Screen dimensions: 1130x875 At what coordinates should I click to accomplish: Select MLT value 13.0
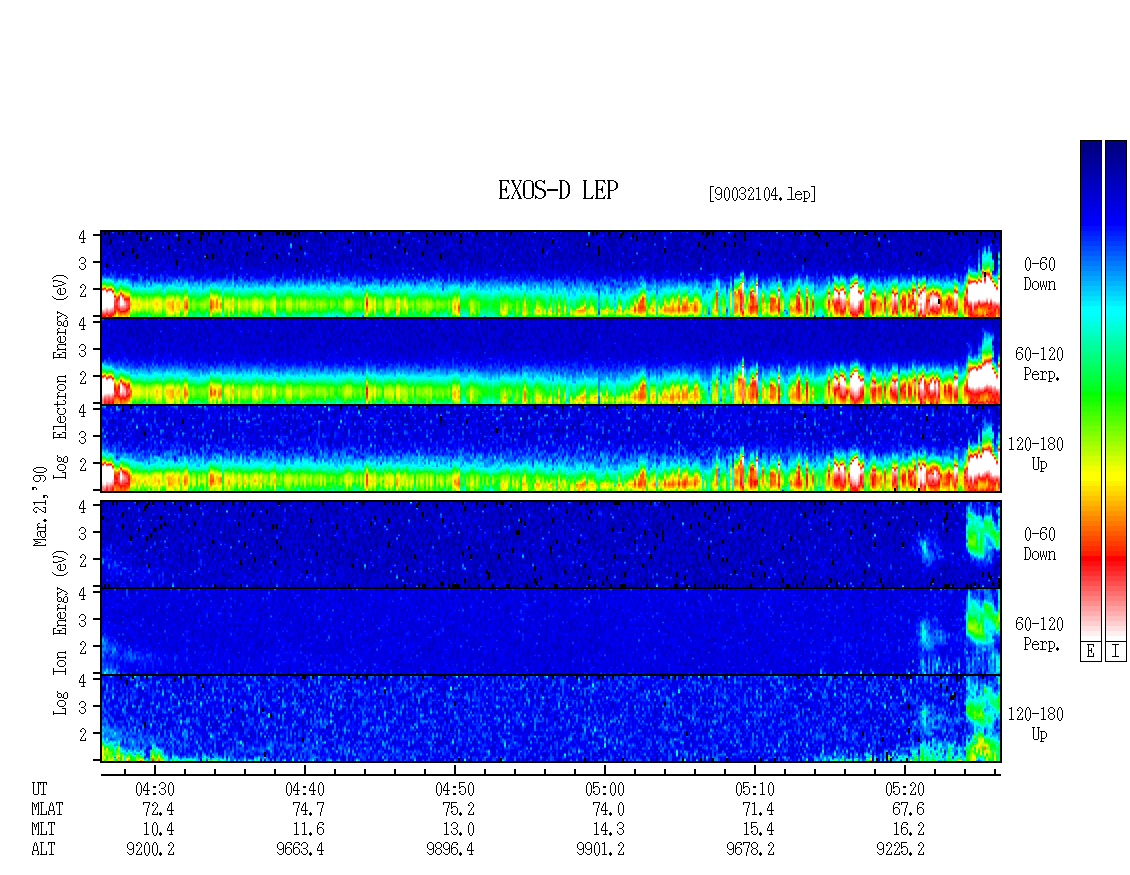pyautogui.click(x=458, y=830)
